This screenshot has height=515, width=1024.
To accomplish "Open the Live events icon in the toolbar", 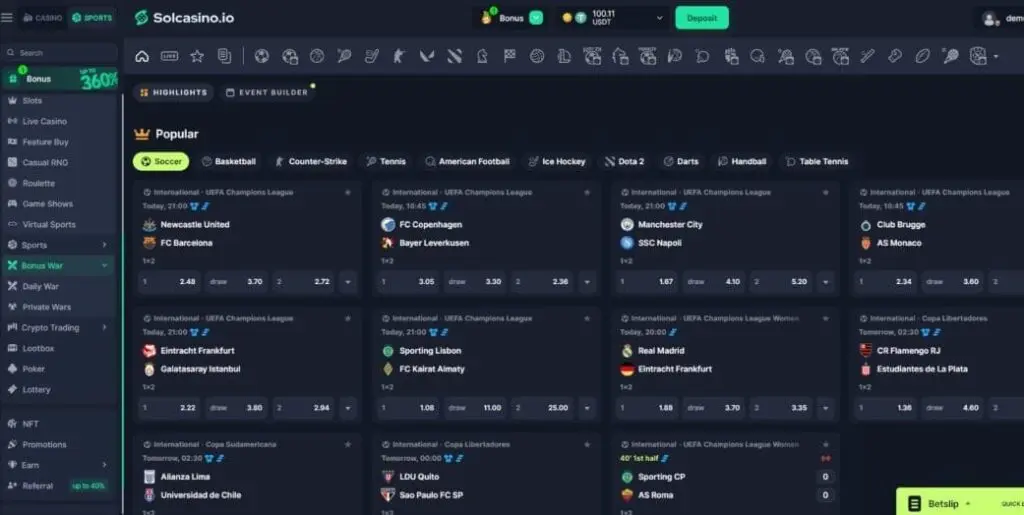I will click(x=169, y=56).
